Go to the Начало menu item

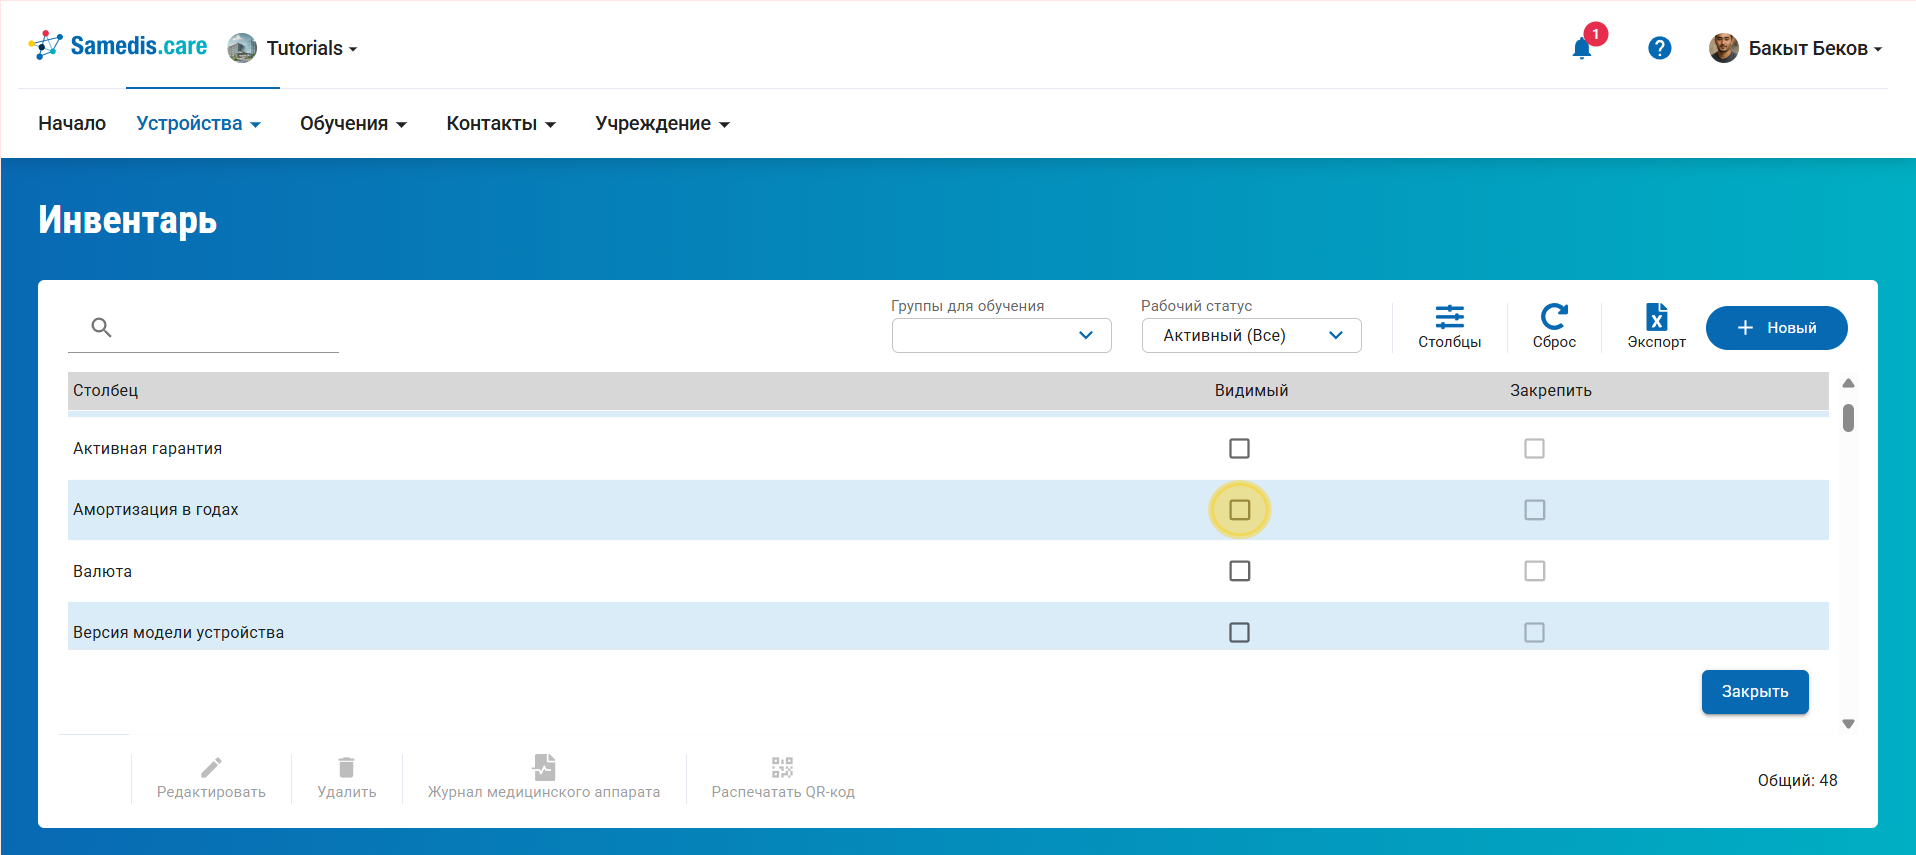click(x=72, y=123)
